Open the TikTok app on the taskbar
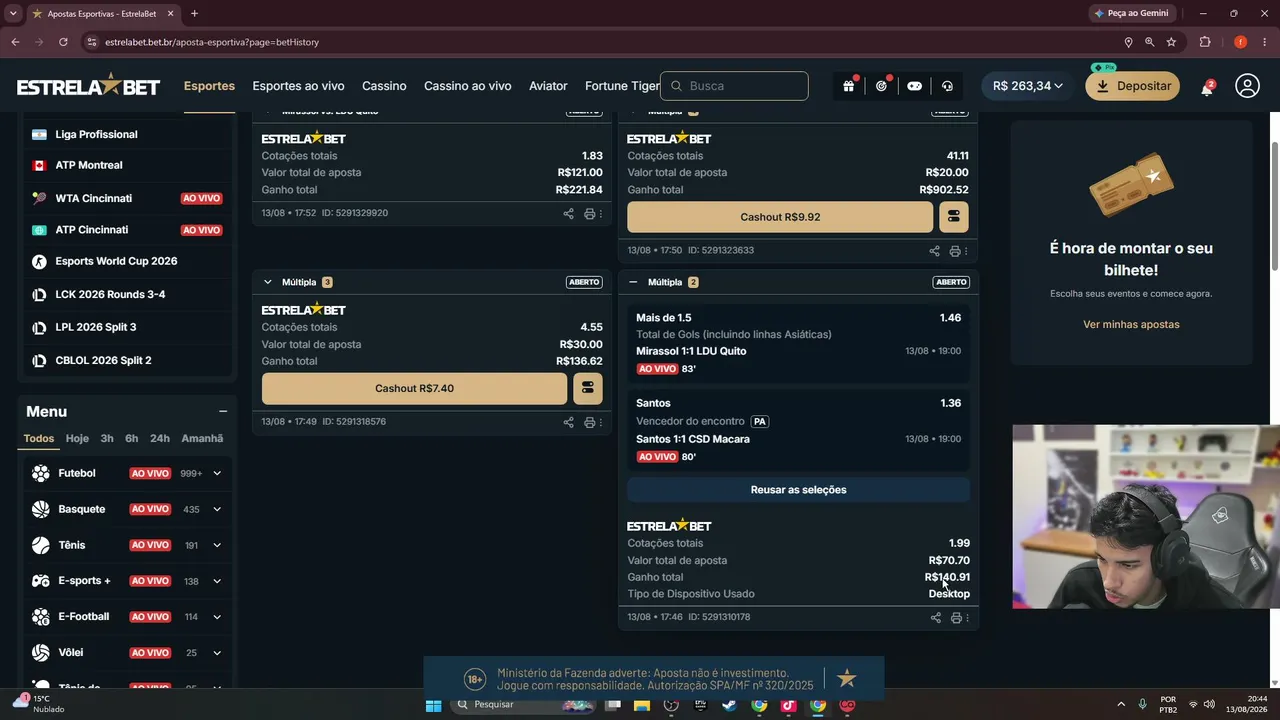1280x720 pixels. point(788,705)
